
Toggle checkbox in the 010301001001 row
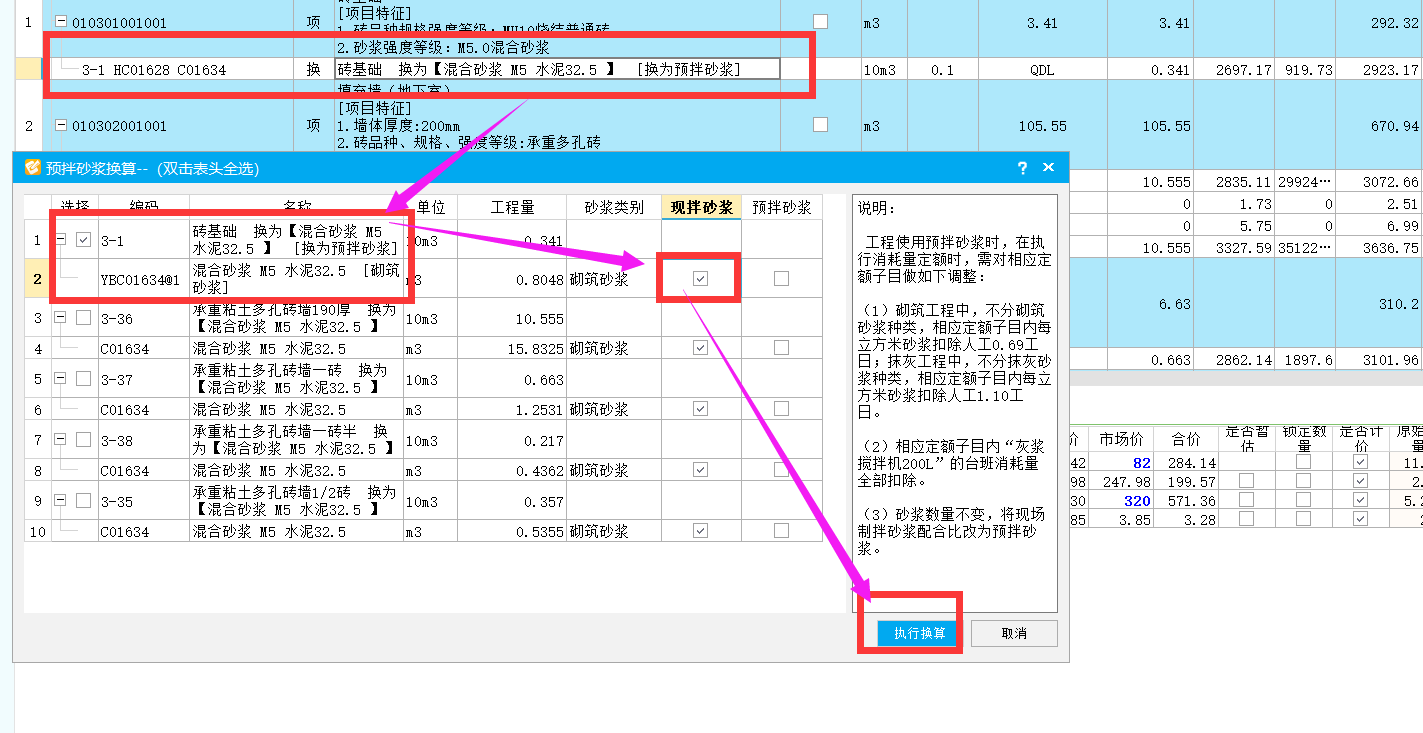point(821,21)
